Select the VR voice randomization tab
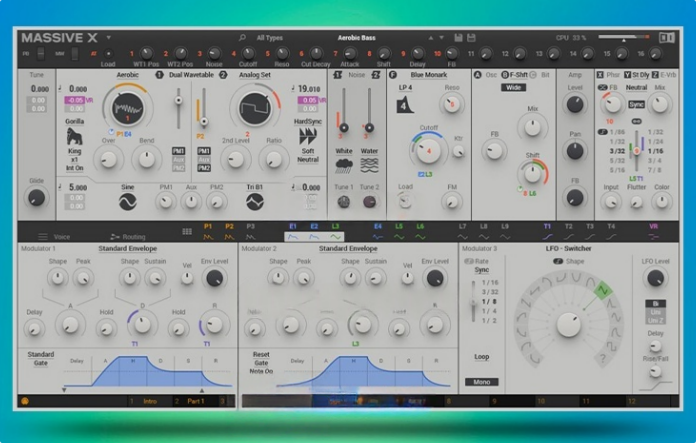 click(x=653, y=231)
